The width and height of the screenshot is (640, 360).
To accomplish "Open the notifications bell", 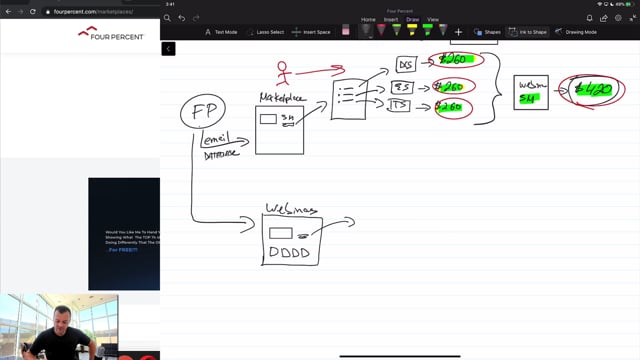I will (x=589, y=18).
